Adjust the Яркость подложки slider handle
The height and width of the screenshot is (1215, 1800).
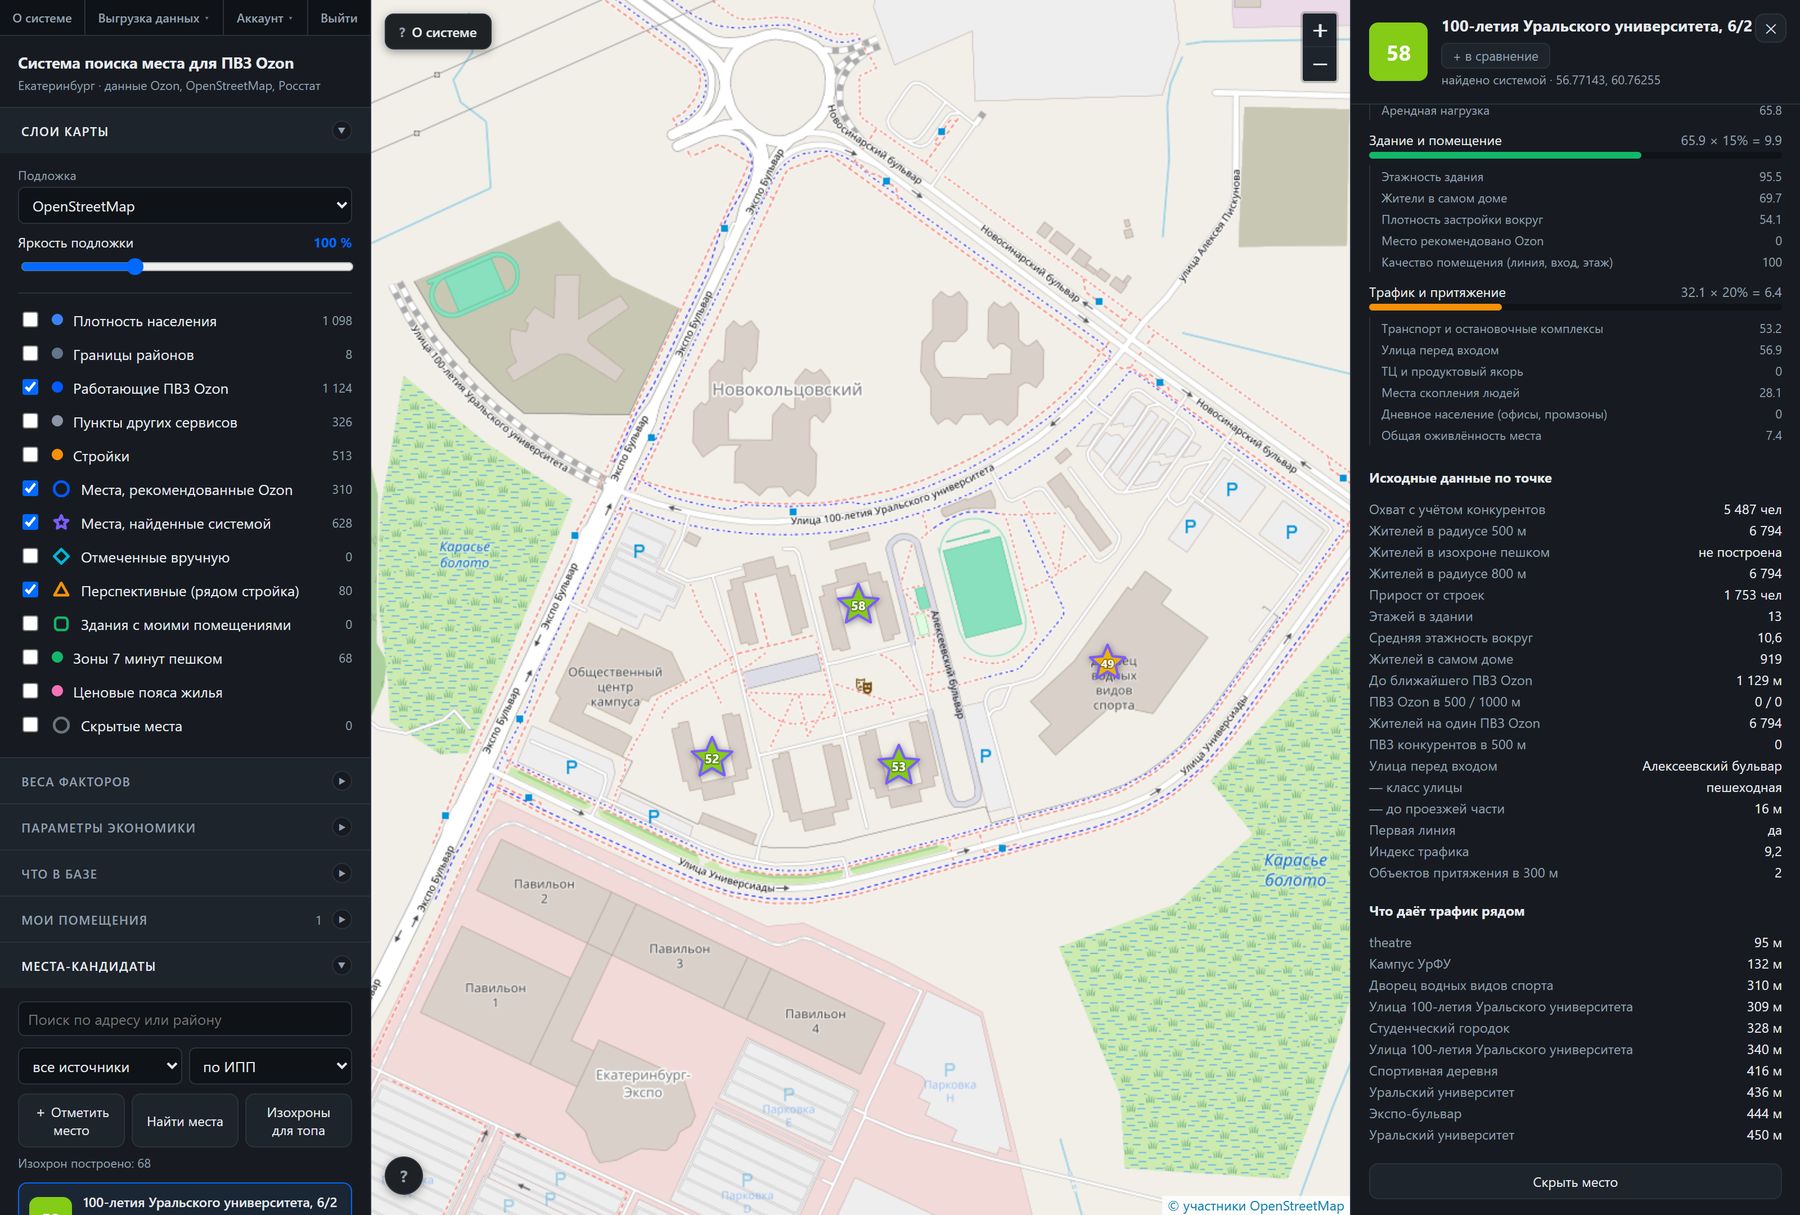(135, 266)
